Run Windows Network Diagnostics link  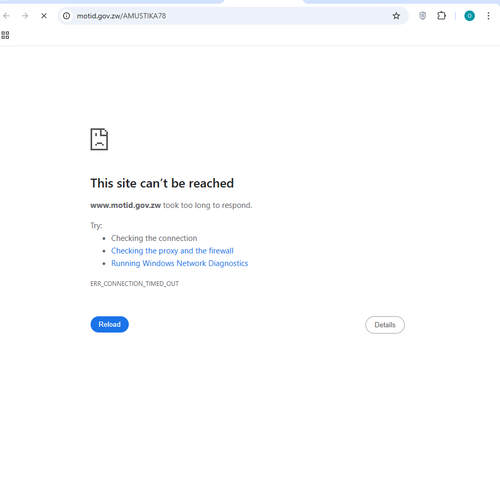[x=179, y=263]
